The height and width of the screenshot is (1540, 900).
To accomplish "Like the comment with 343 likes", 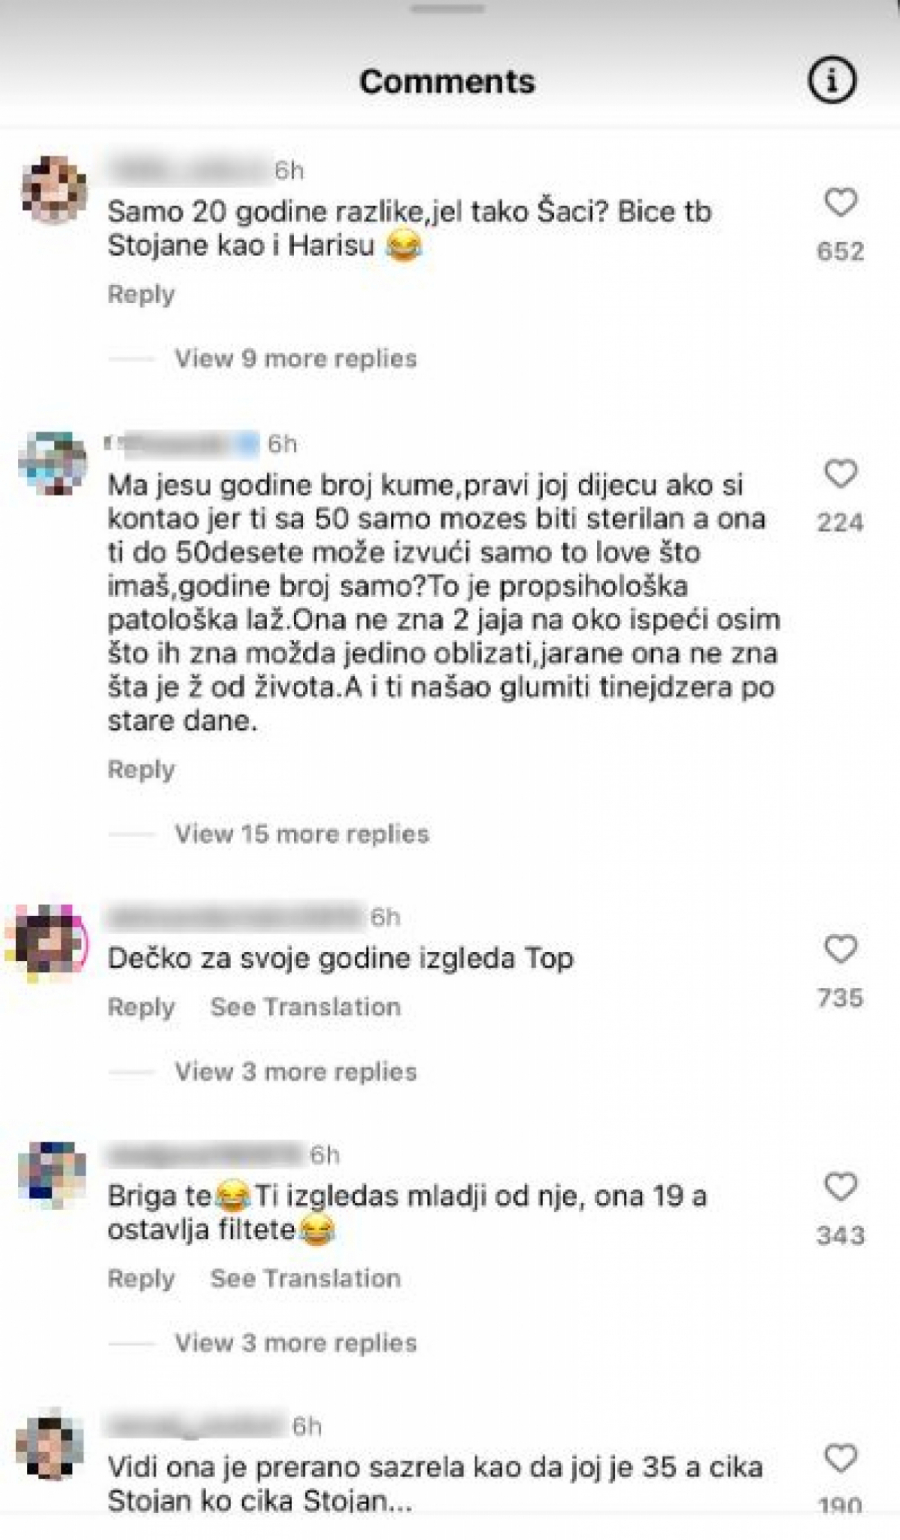I will coord(840,1186).
